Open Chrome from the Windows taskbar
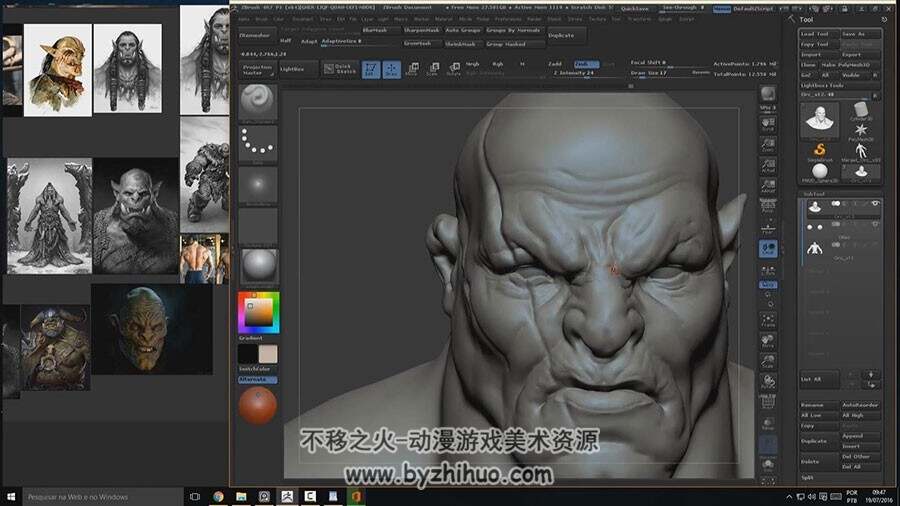The height and width of the screenshot is (506, 900). [218, 497]
